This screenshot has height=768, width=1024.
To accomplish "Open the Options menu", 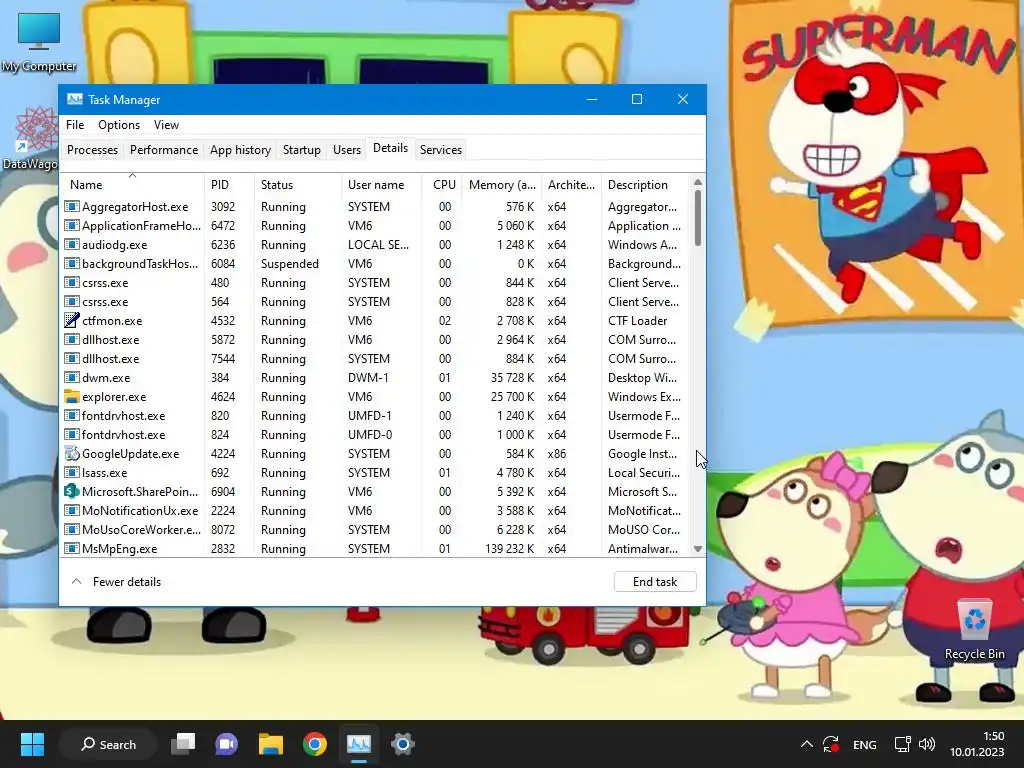I will [x=119, y=125].
